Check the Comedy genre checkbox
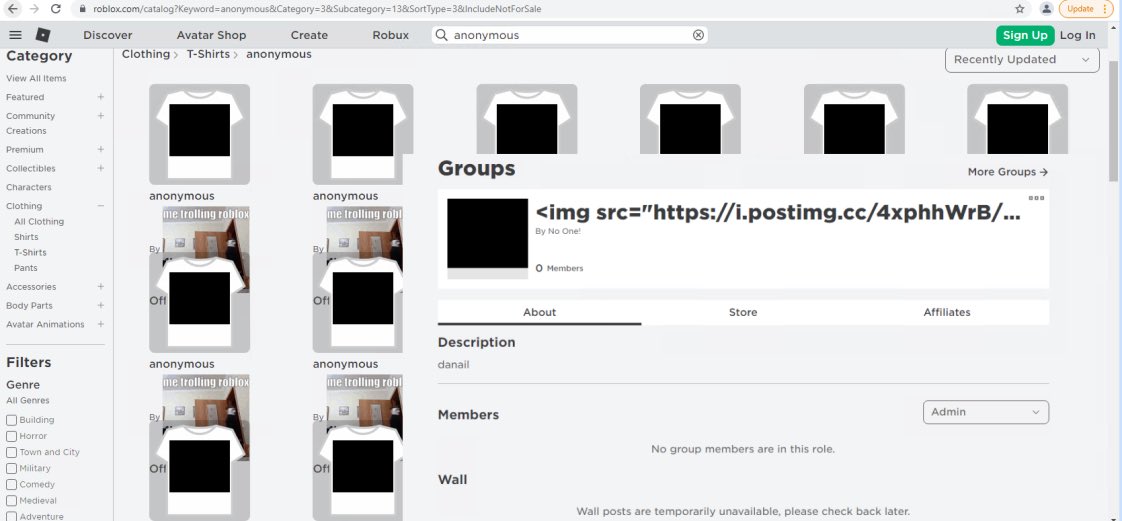1122x521 pixels. [11, 485]
